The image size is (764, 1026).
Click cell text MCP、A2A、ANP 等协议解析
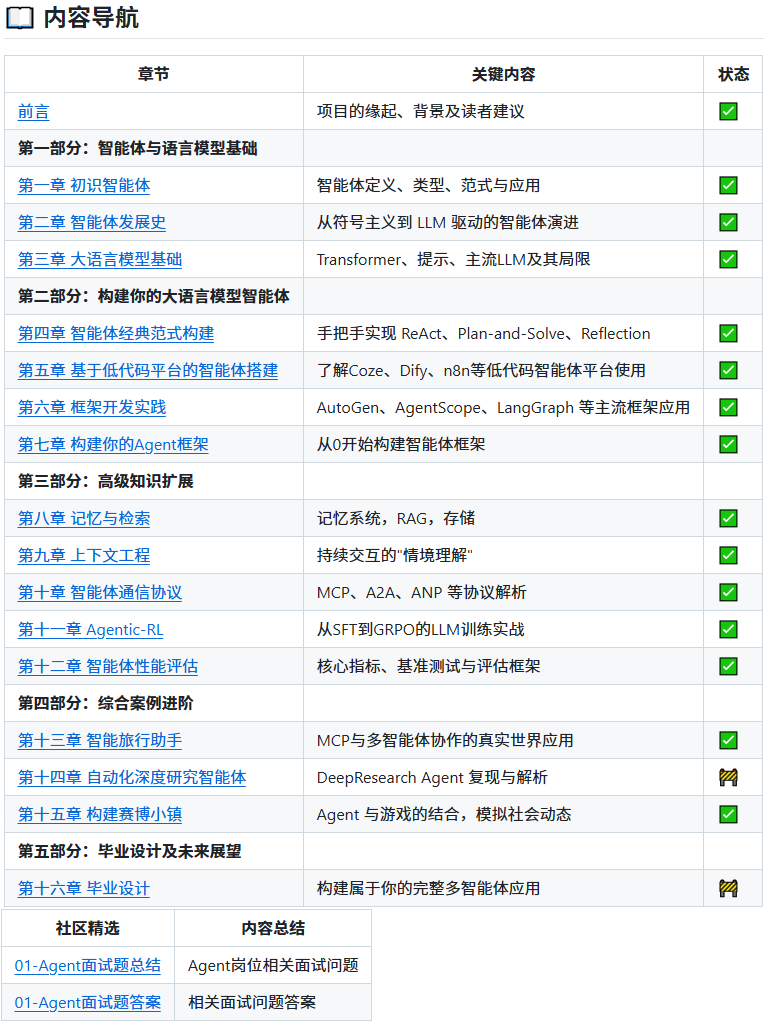[422, 593]
